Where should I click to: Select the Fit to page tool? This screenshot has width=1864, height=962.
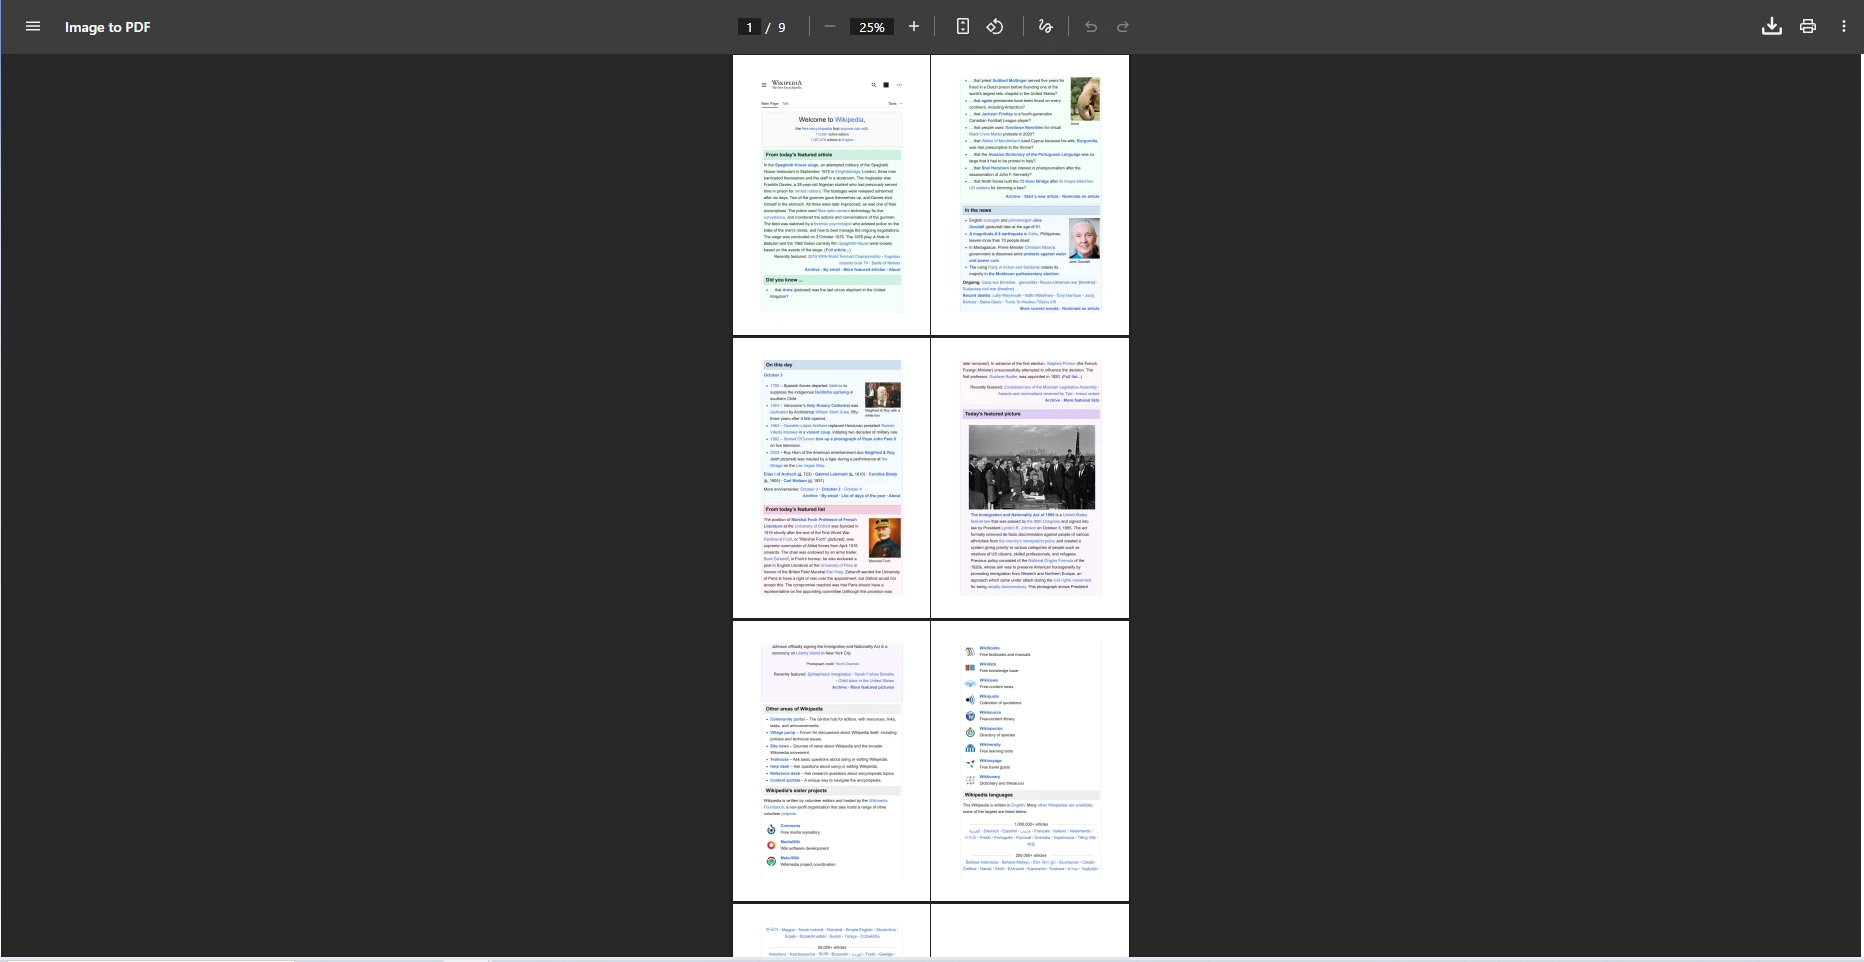[962, 27]
